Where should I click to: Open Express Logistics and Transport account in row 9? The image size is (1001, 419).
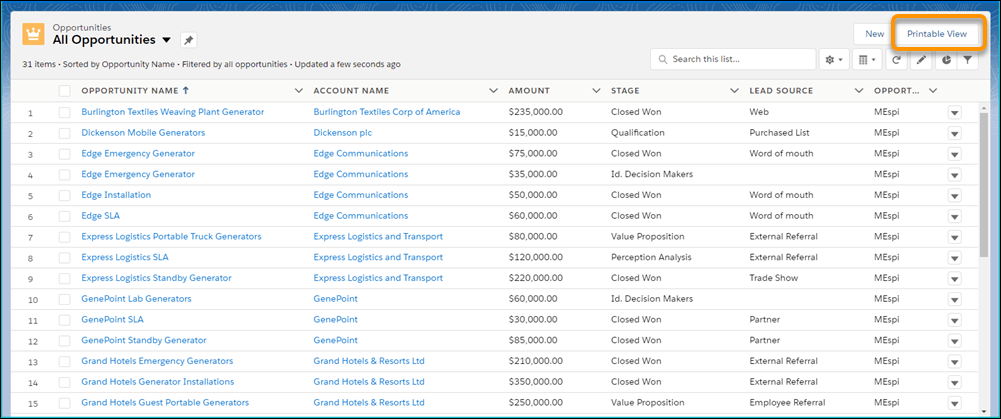click(378, 278)
